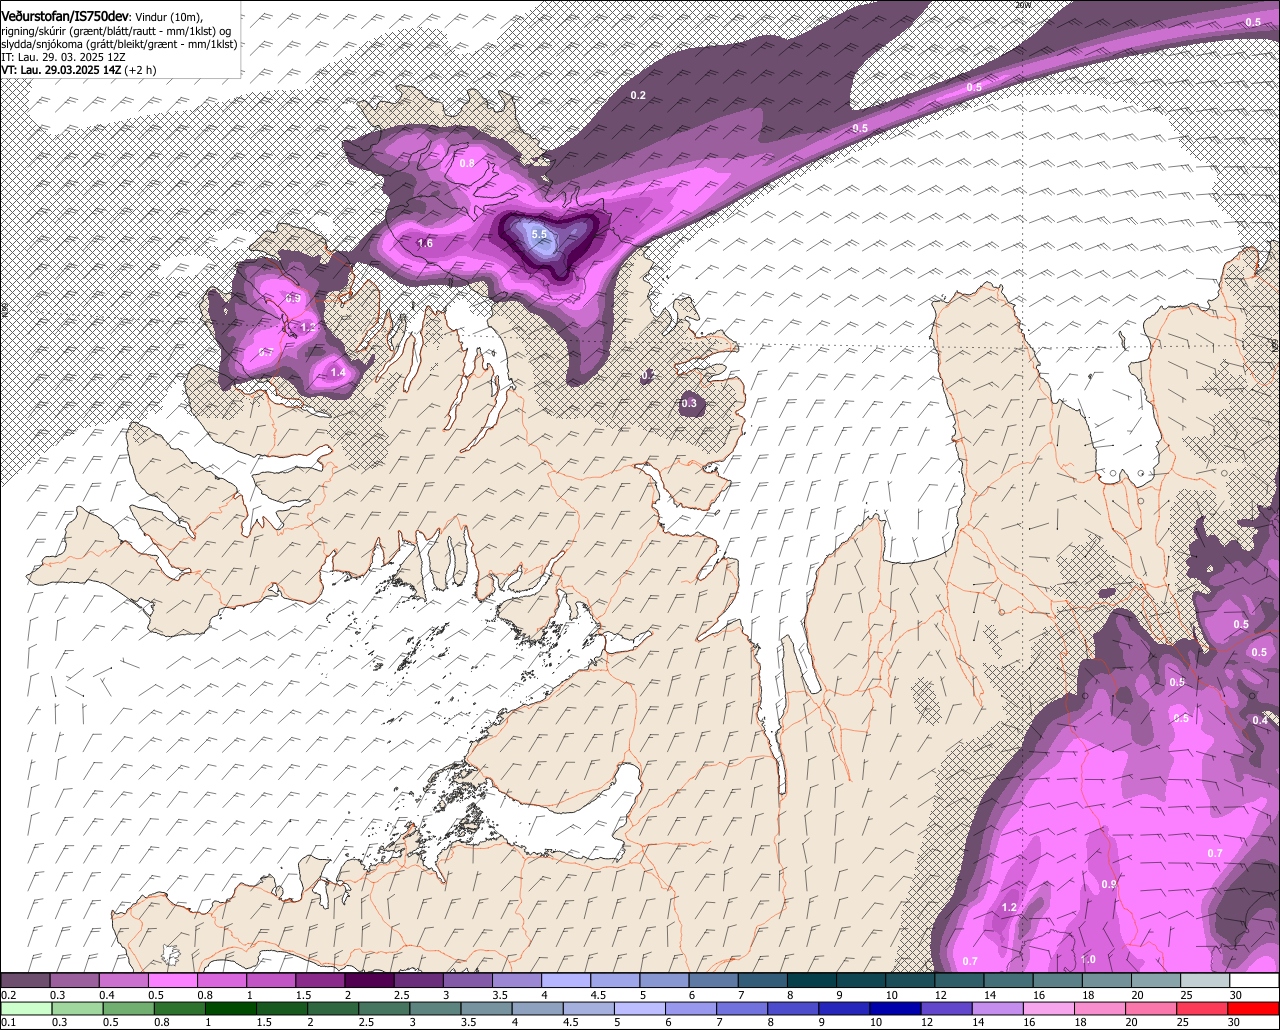Pick the bottom legend row swatch labeled 2.5
The height and width of the screenshot is (1030, 1280).
tap(385, 1009)
